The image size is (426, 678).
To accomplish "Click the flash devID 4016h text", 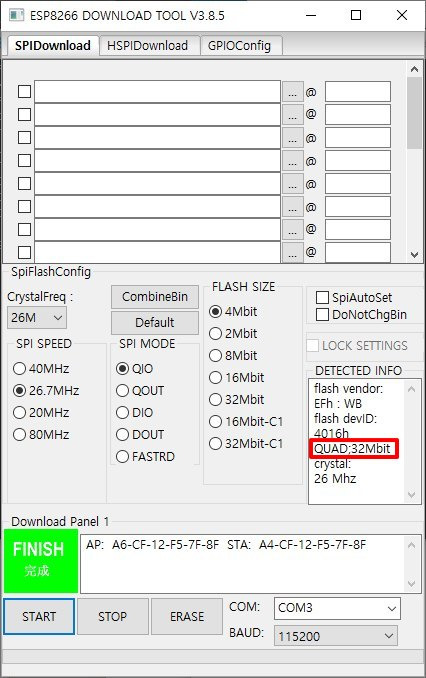I will [x=331, y=433].
